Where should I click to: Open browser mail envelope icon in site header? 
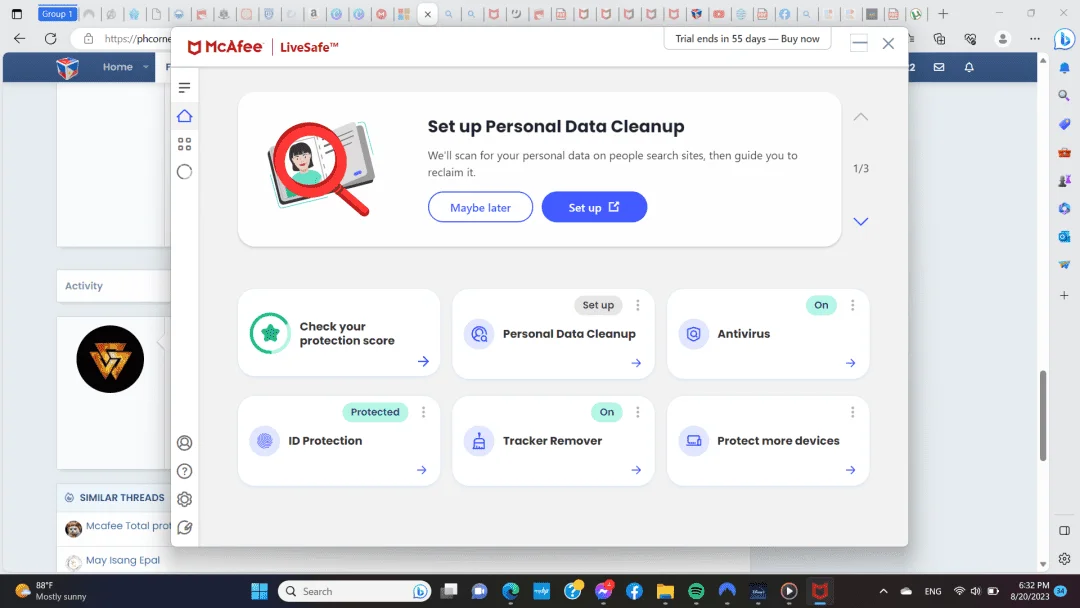coord(939,67)
